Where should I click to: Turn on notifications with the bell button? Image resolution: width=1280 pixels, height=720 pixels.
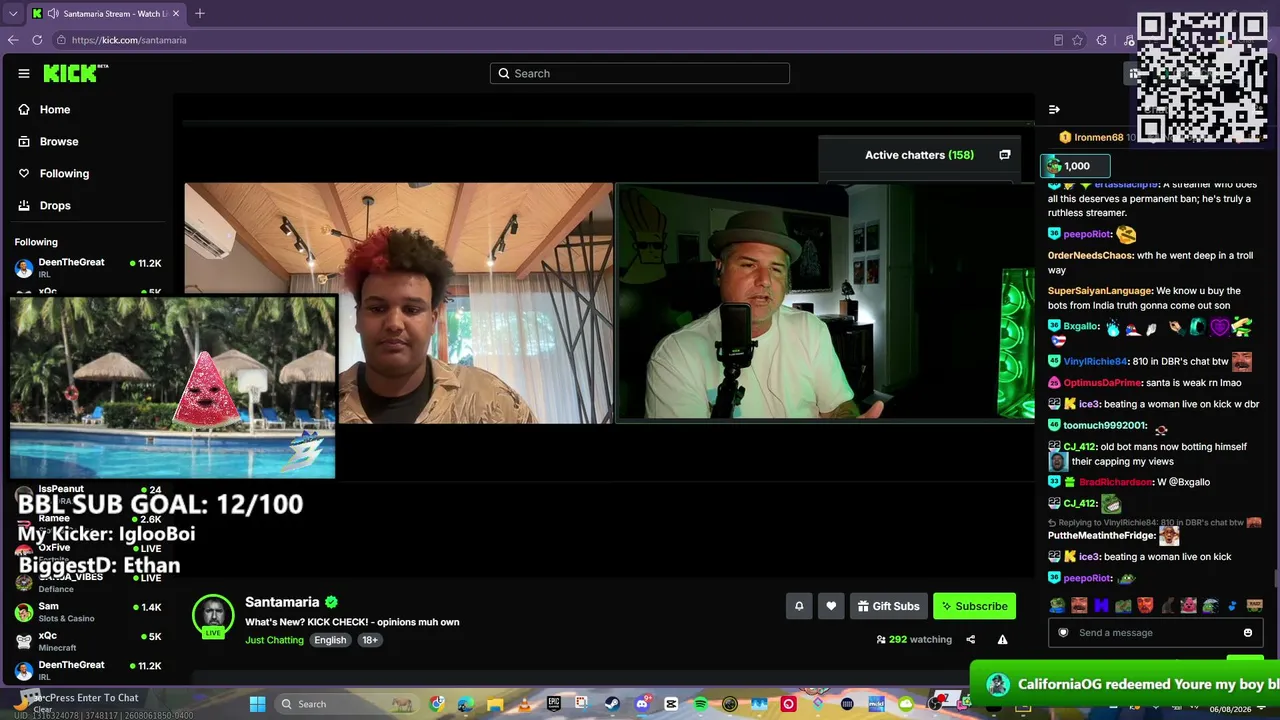[x=799, y=606]
